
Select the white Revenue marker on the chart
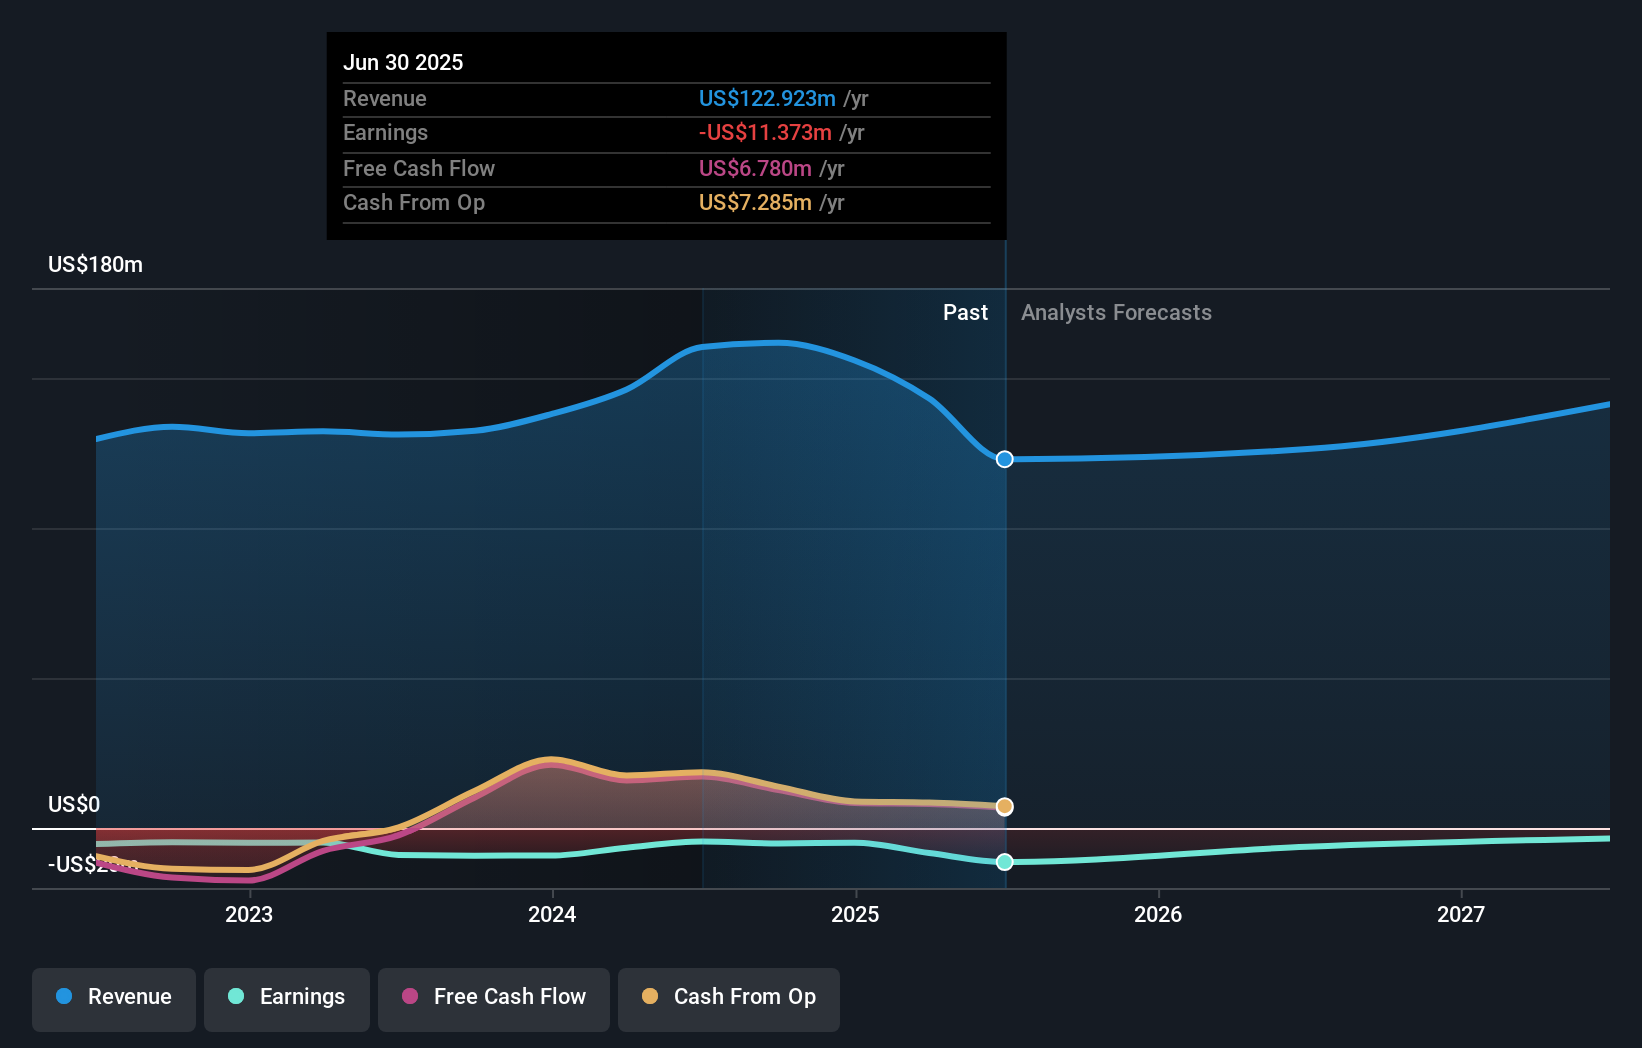(x=1004, y=460)
